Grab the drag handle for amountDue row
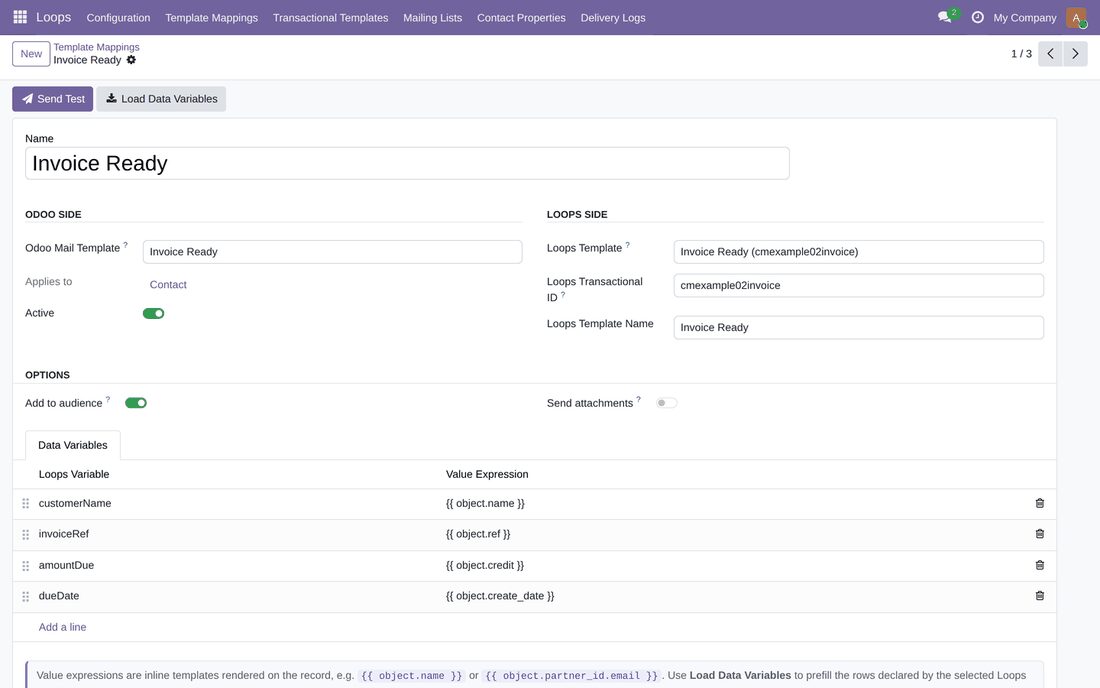This screenshot has height=688, width=1100. coord(25,565)
